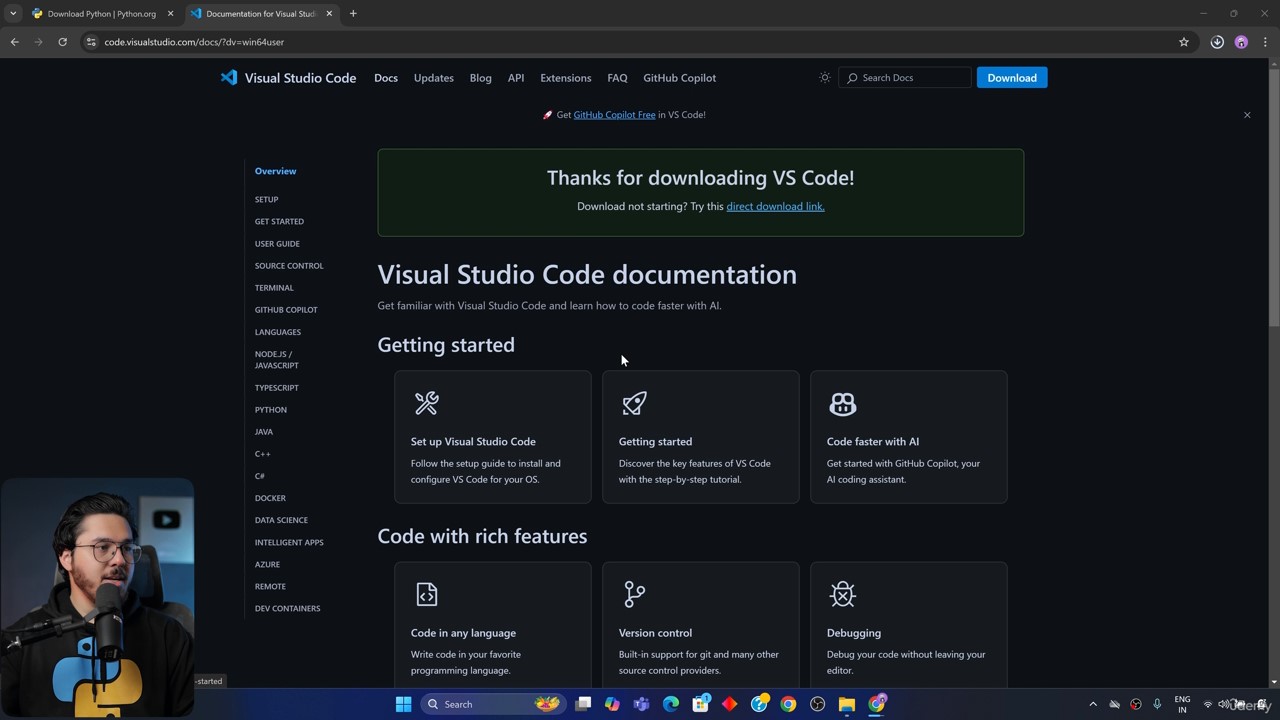Open the Debugging card title
1280x720 pixels.
click(854, 633)
